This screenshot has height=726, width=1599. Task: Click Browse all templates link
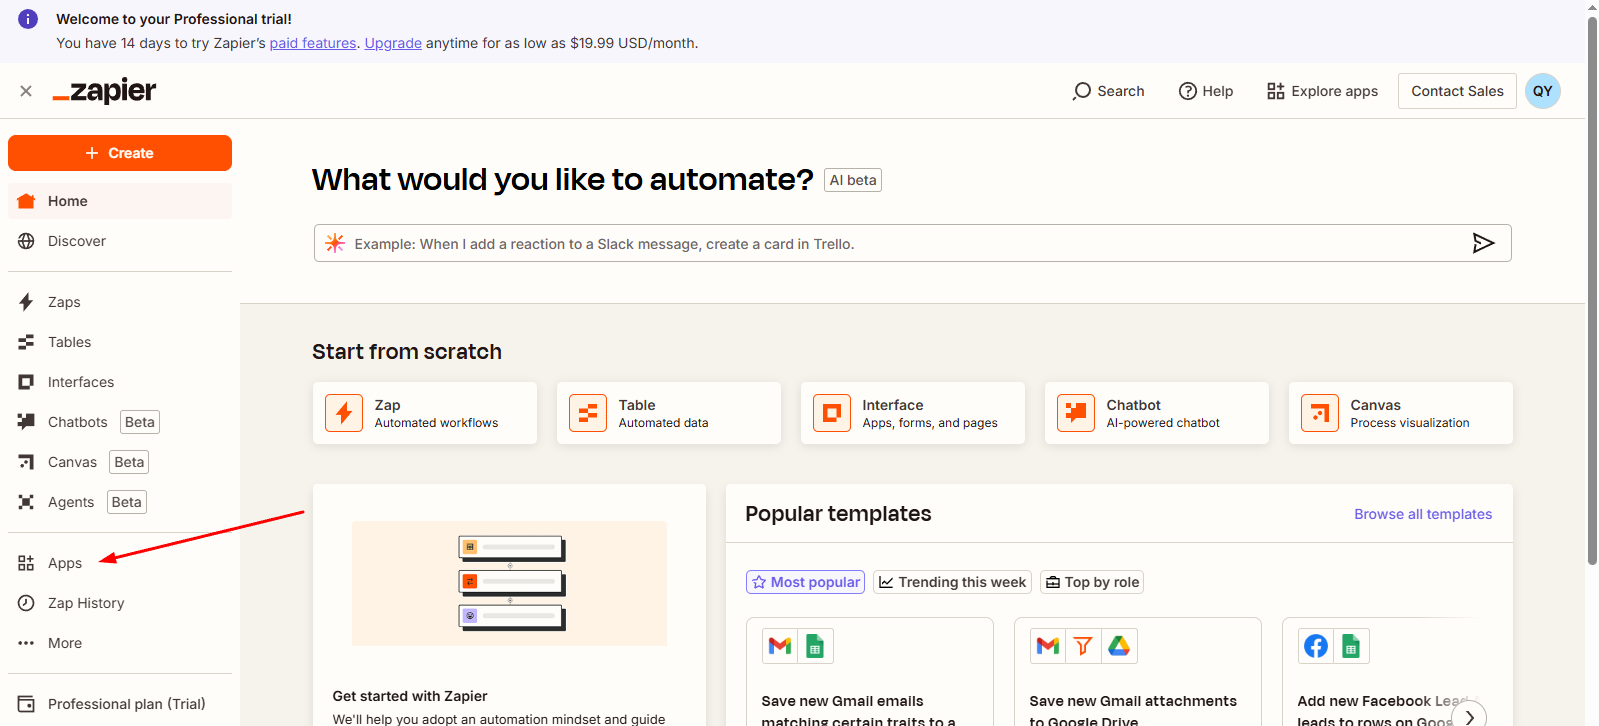1423,514
